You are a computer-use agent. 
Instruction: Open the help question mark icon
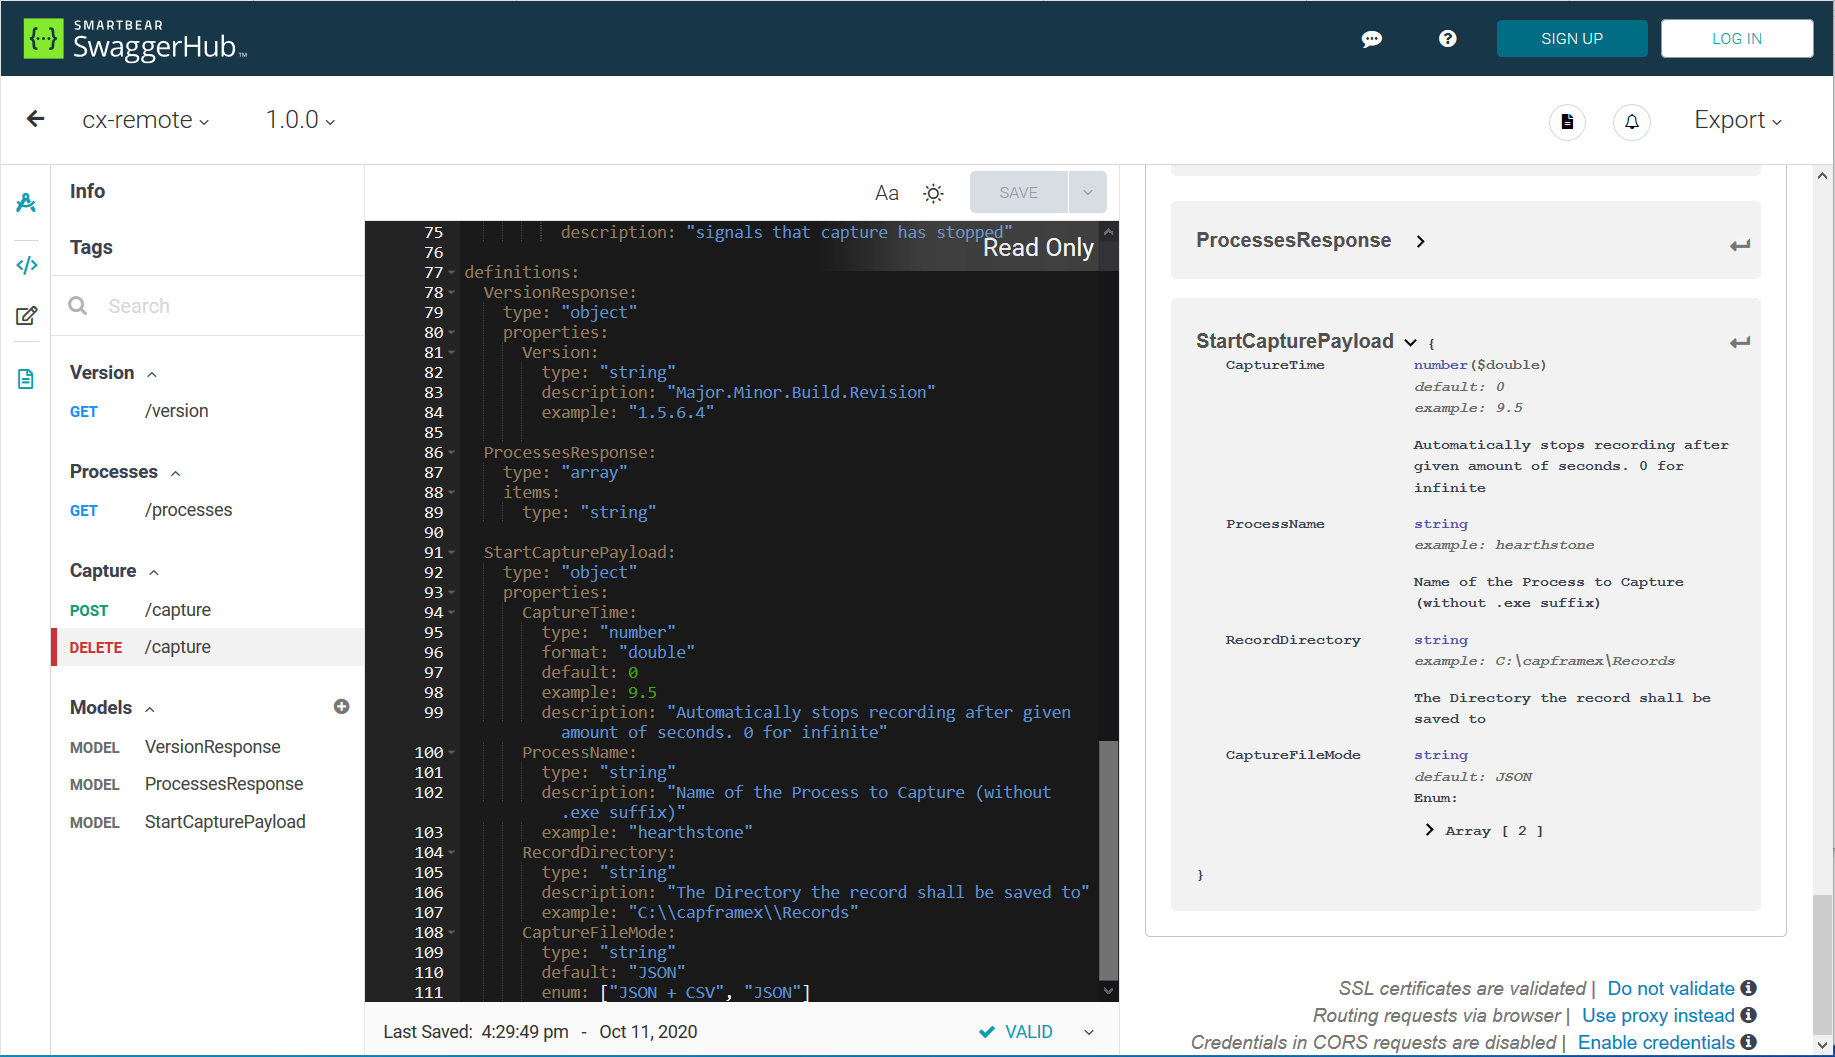(x=1447, y=39)
